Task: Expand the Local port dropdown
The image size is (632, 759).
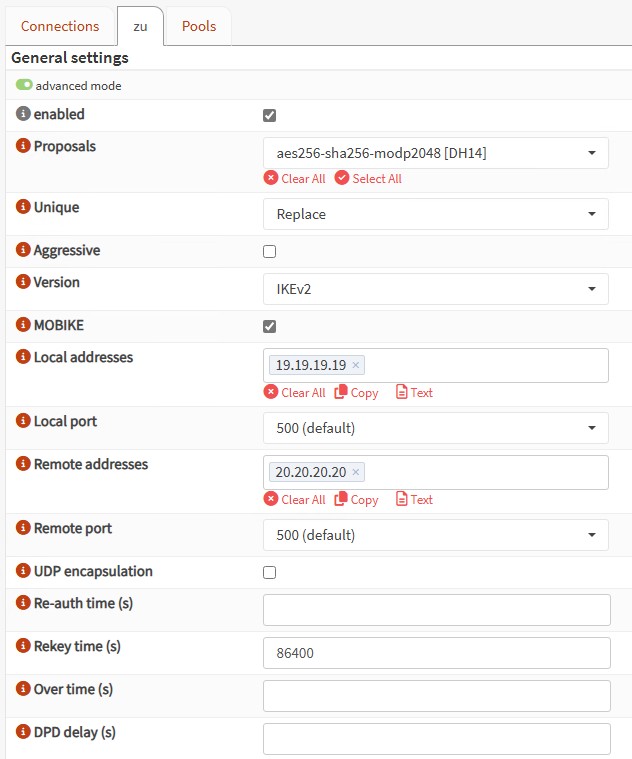Action: click(435, 428)
